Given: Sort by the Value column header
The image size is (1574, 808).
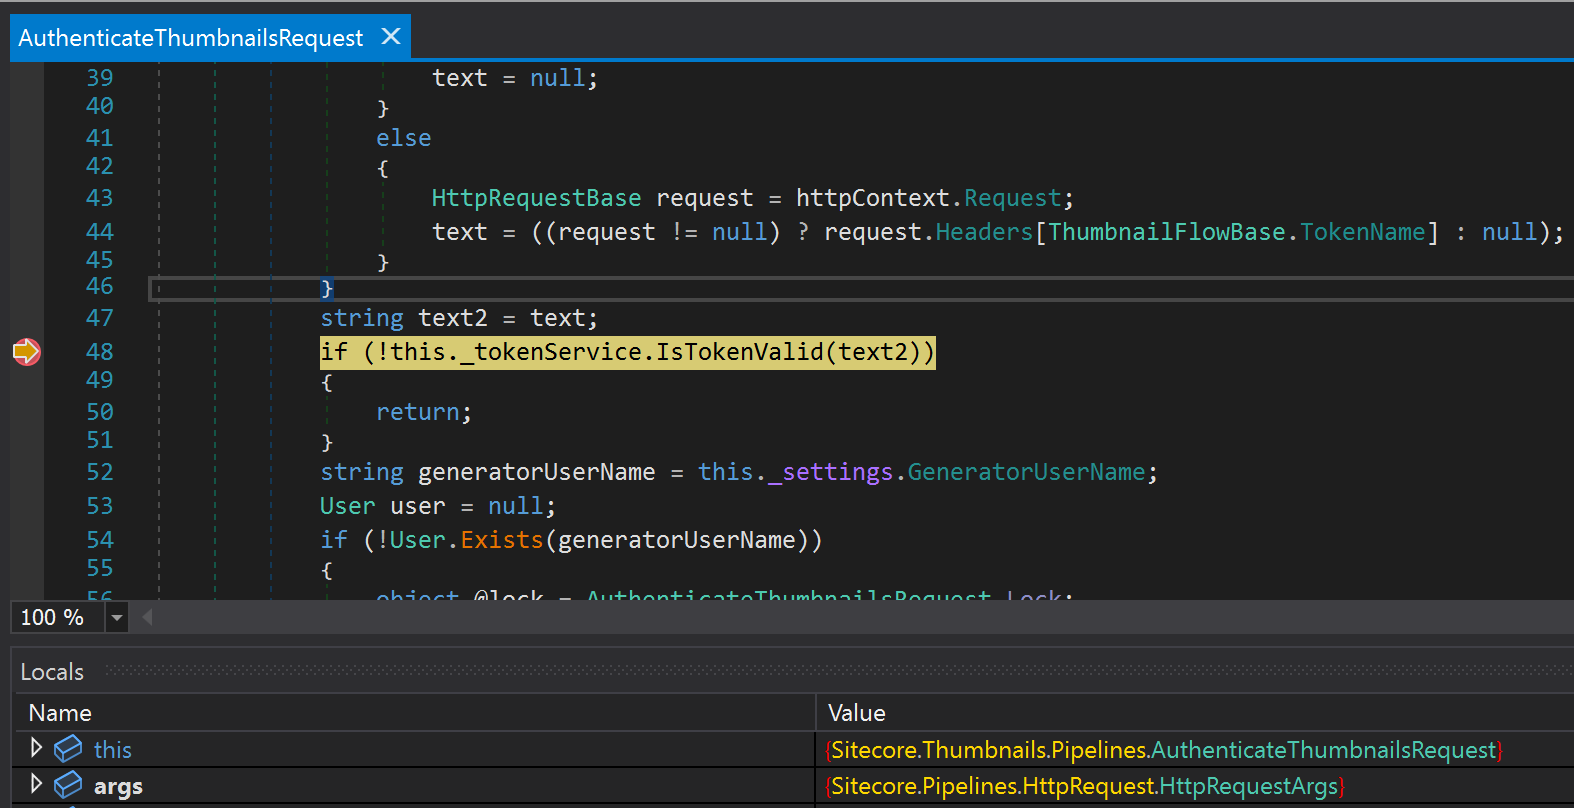Looking at the screenshot, I should click(x=856, y=713).
